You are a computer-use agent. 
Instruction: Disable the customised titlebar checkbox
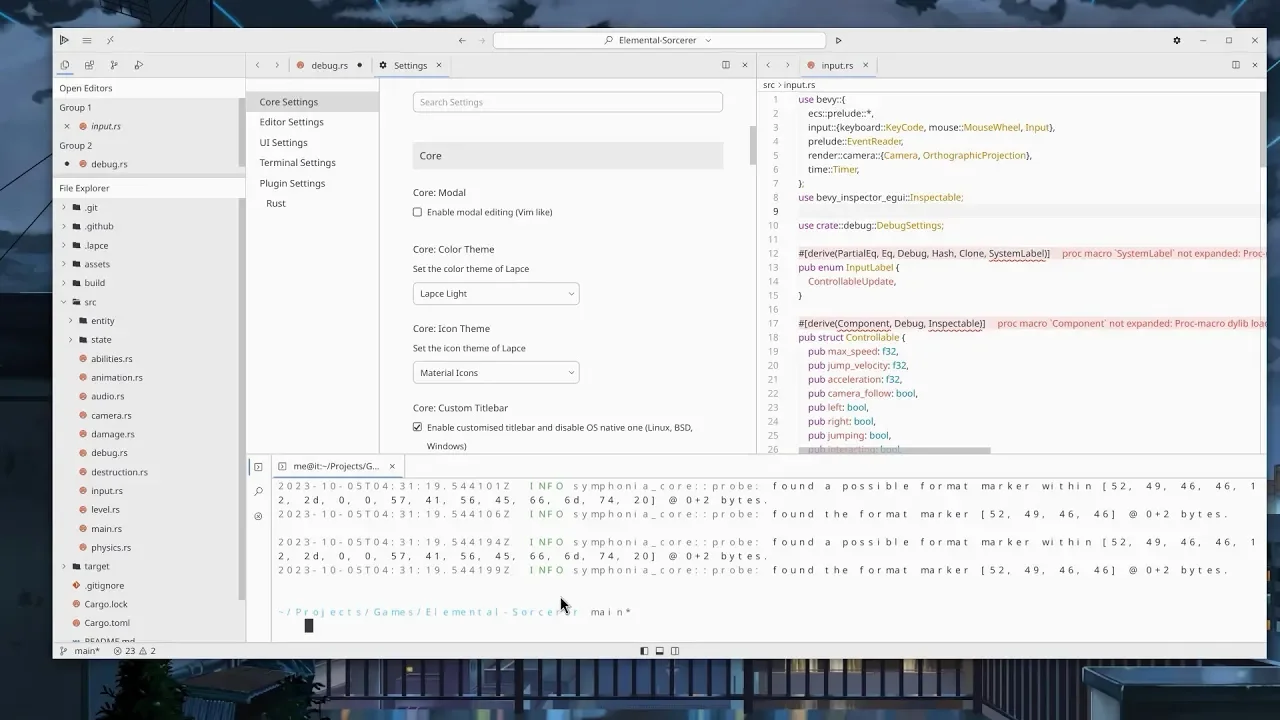[418, 427]
